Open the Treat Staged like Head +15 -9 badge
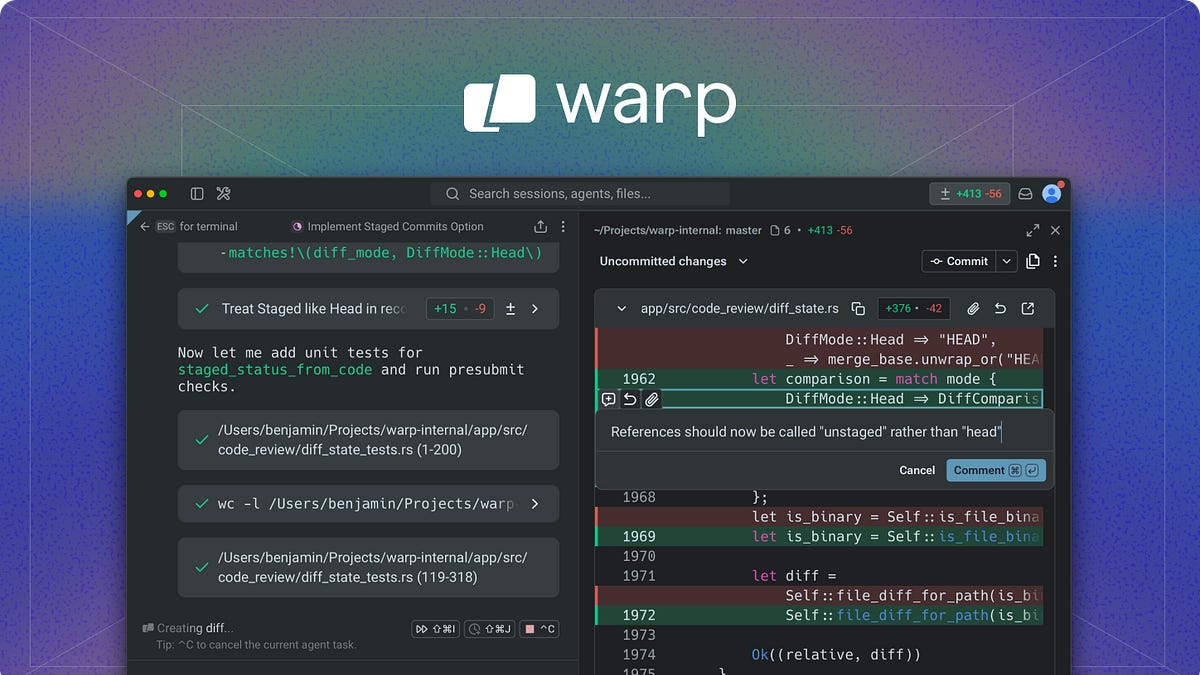1200x675 pixels. point(459,309)
